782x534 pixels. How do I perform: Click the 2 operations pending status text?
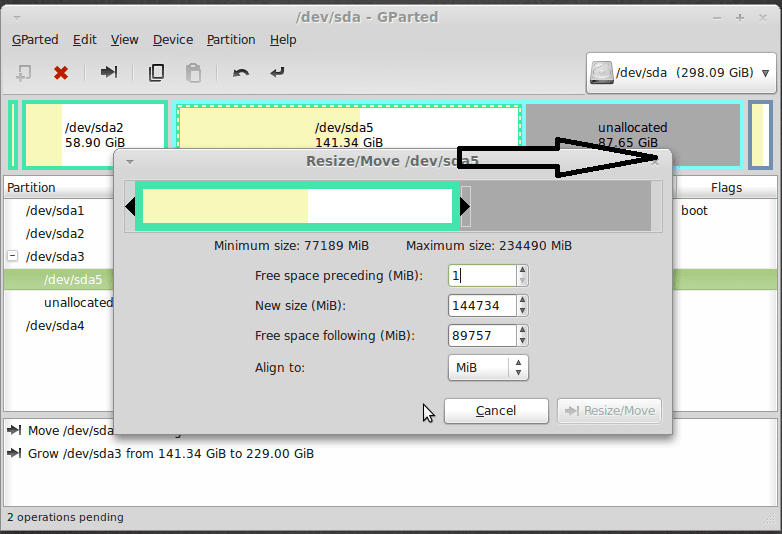pos(65,517)
